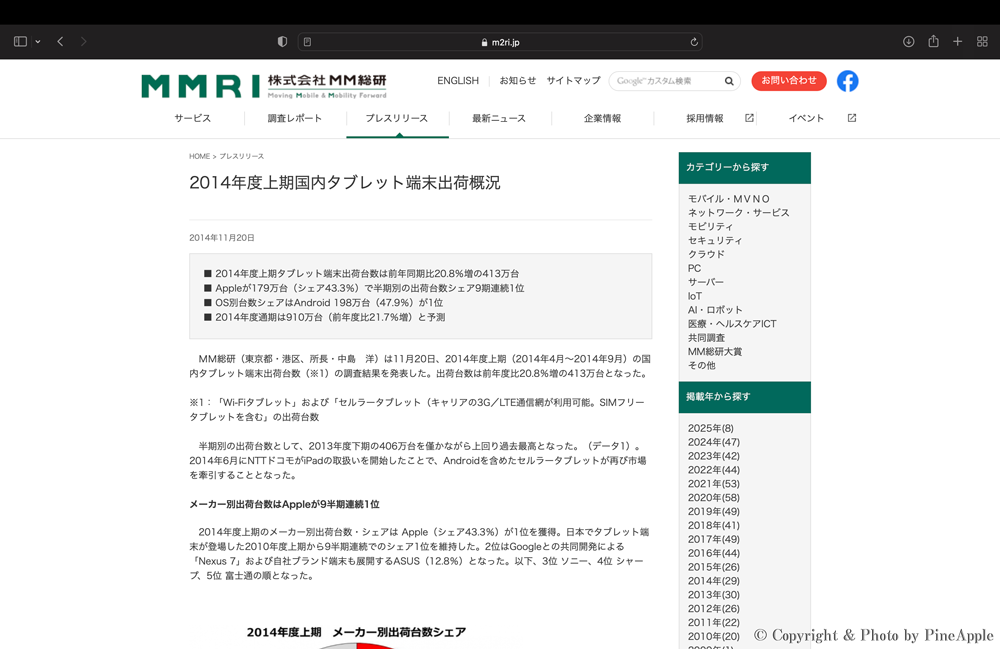The height and width of the screenshot is (649, 1000).
Task: Show the tab overview grid icon
Action: click(982, 42)
